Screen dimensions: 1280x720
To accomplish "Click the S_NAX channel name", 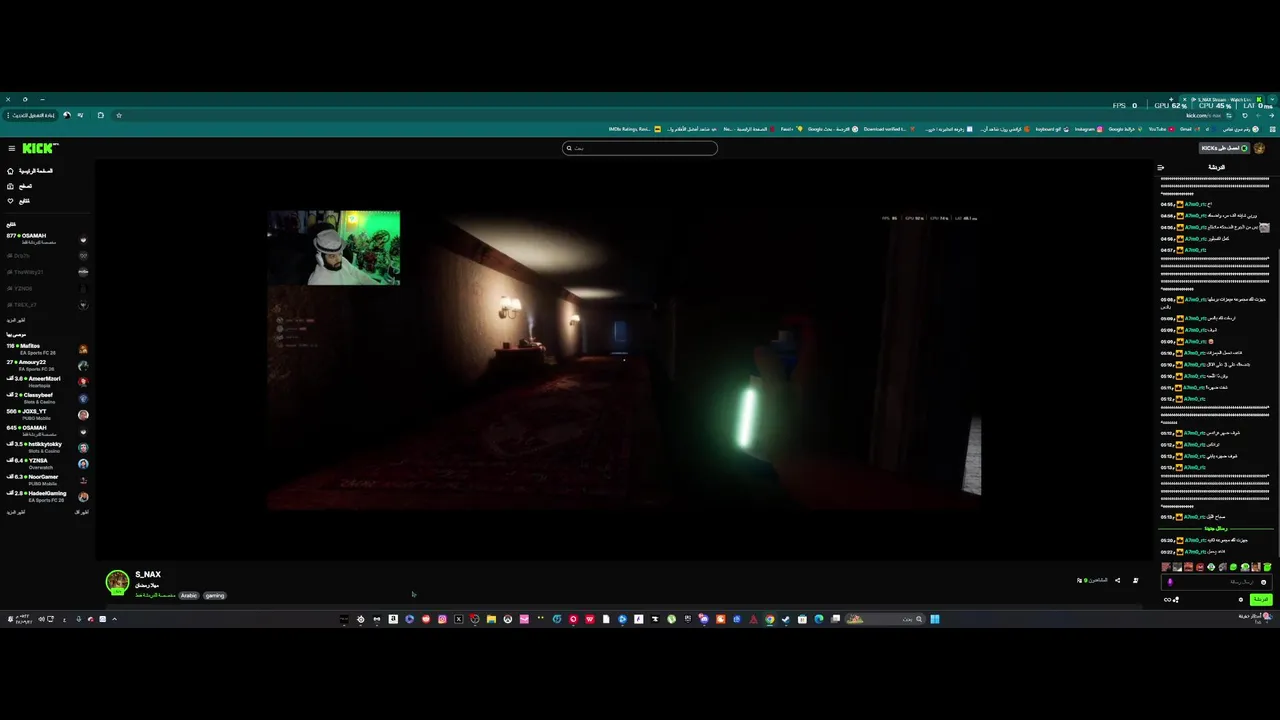I will 148,575.
